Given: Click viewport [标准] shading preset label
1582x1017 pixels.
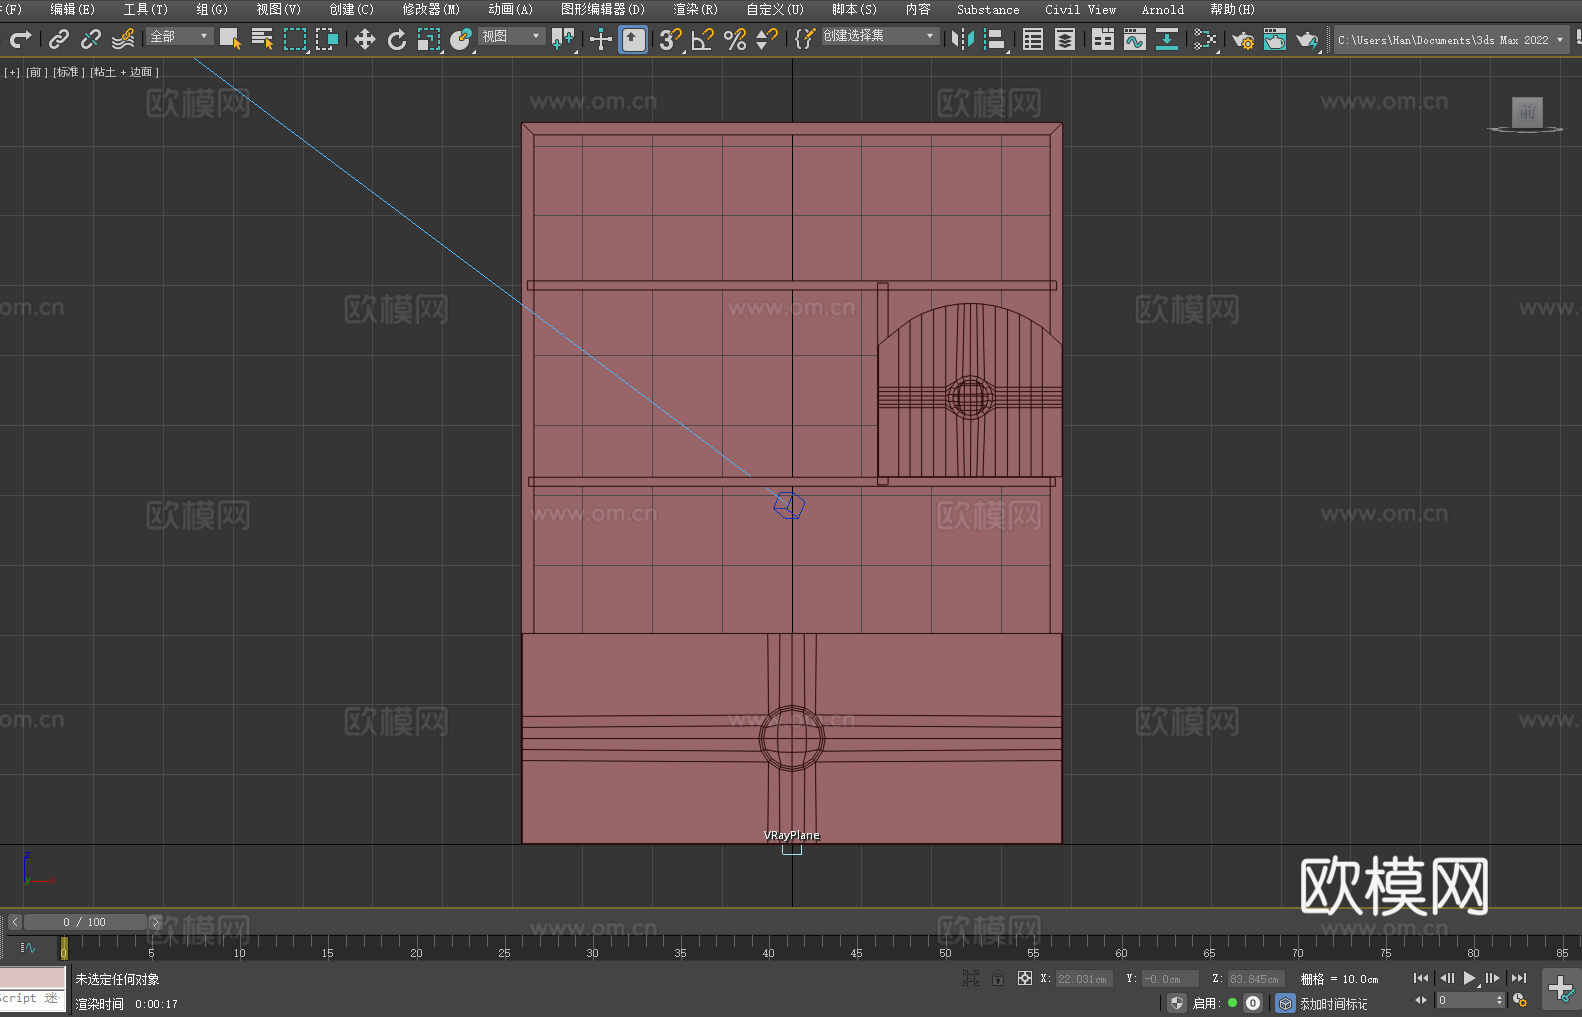Looking at the screenshot, I should pos(68,72).
